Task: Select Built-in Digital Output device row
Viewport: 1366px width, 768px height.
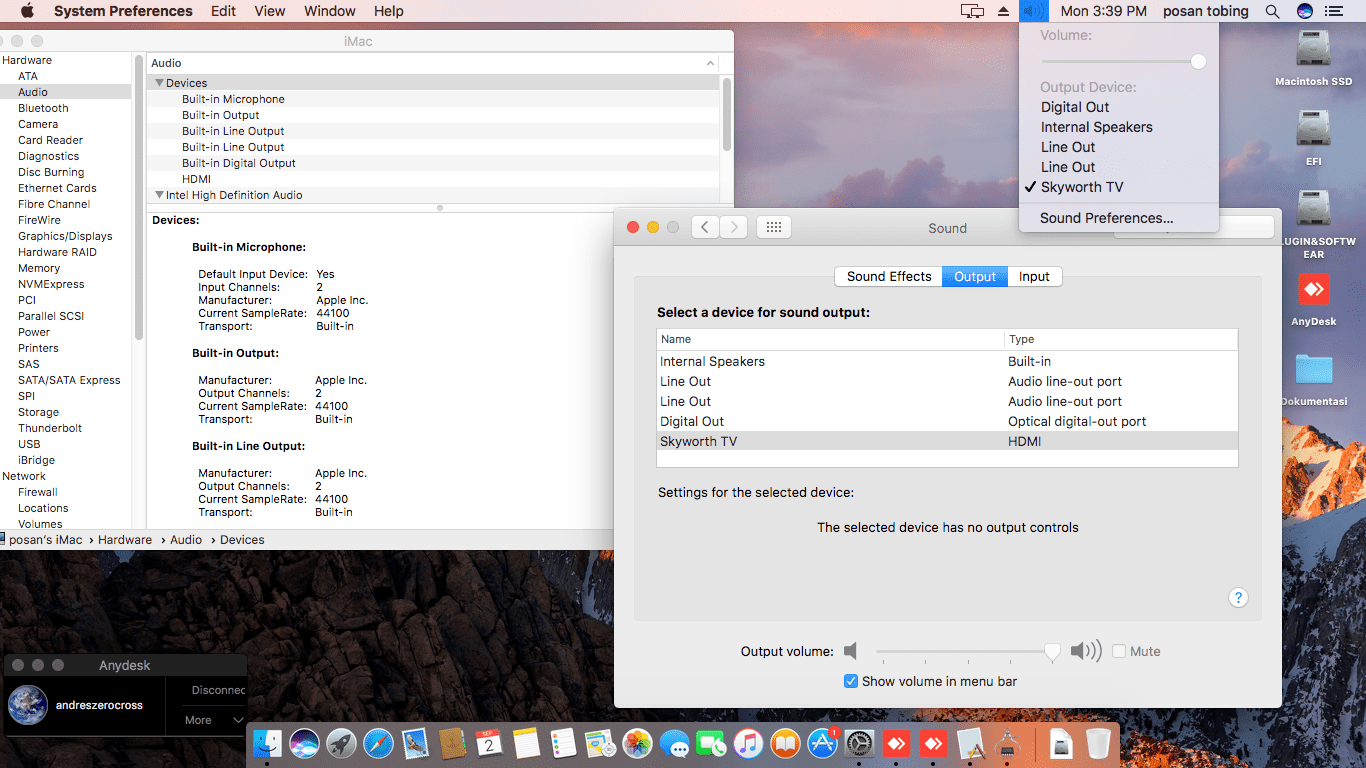Action: tap(432, 163)
